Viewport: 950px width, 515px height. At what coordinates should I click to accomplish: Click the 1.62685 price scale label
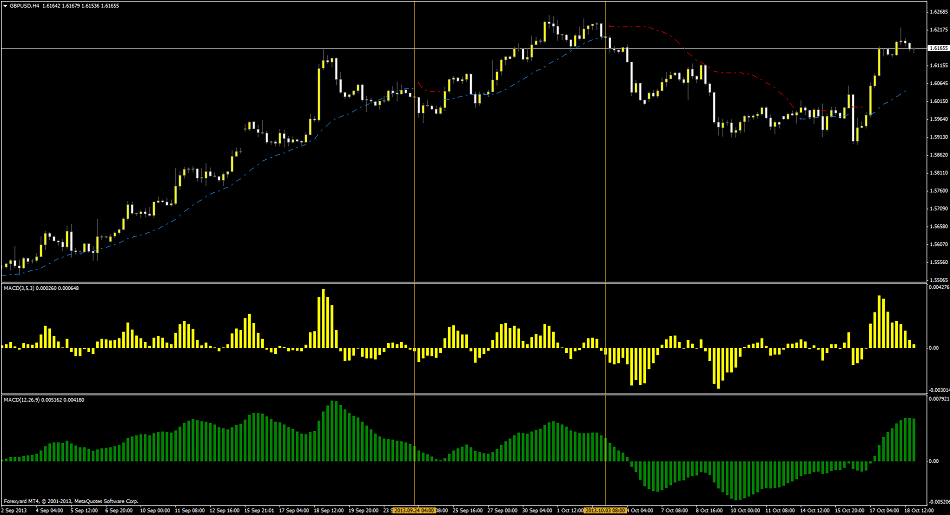click(937, 13)
